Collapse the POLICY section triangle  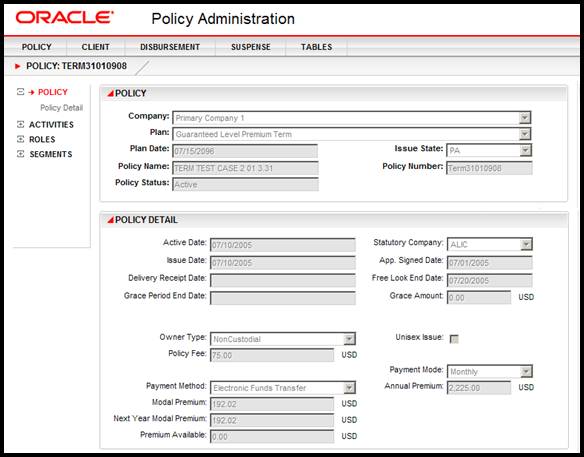click(x=110, y=93)
